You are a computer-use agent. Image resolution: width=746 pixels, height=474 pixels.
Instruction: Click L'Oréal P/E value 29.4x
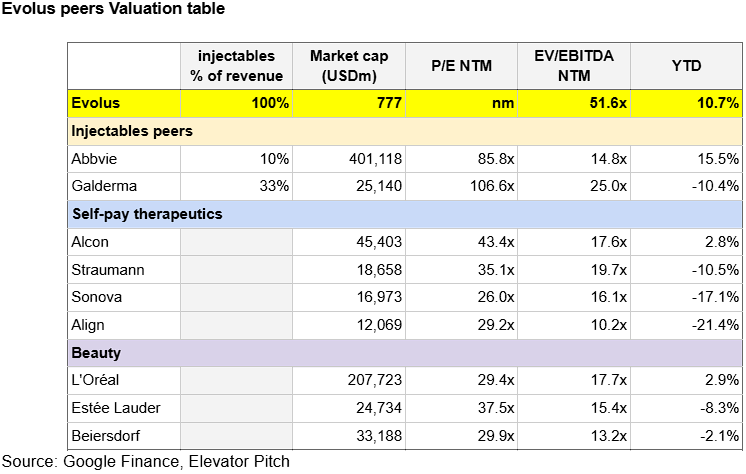point(496,380)
